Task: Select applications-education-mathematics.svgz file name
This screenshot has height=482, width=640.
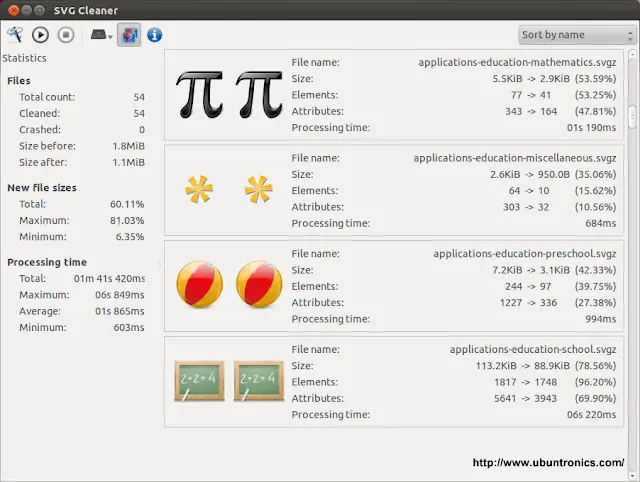Action: click(517, 62)
